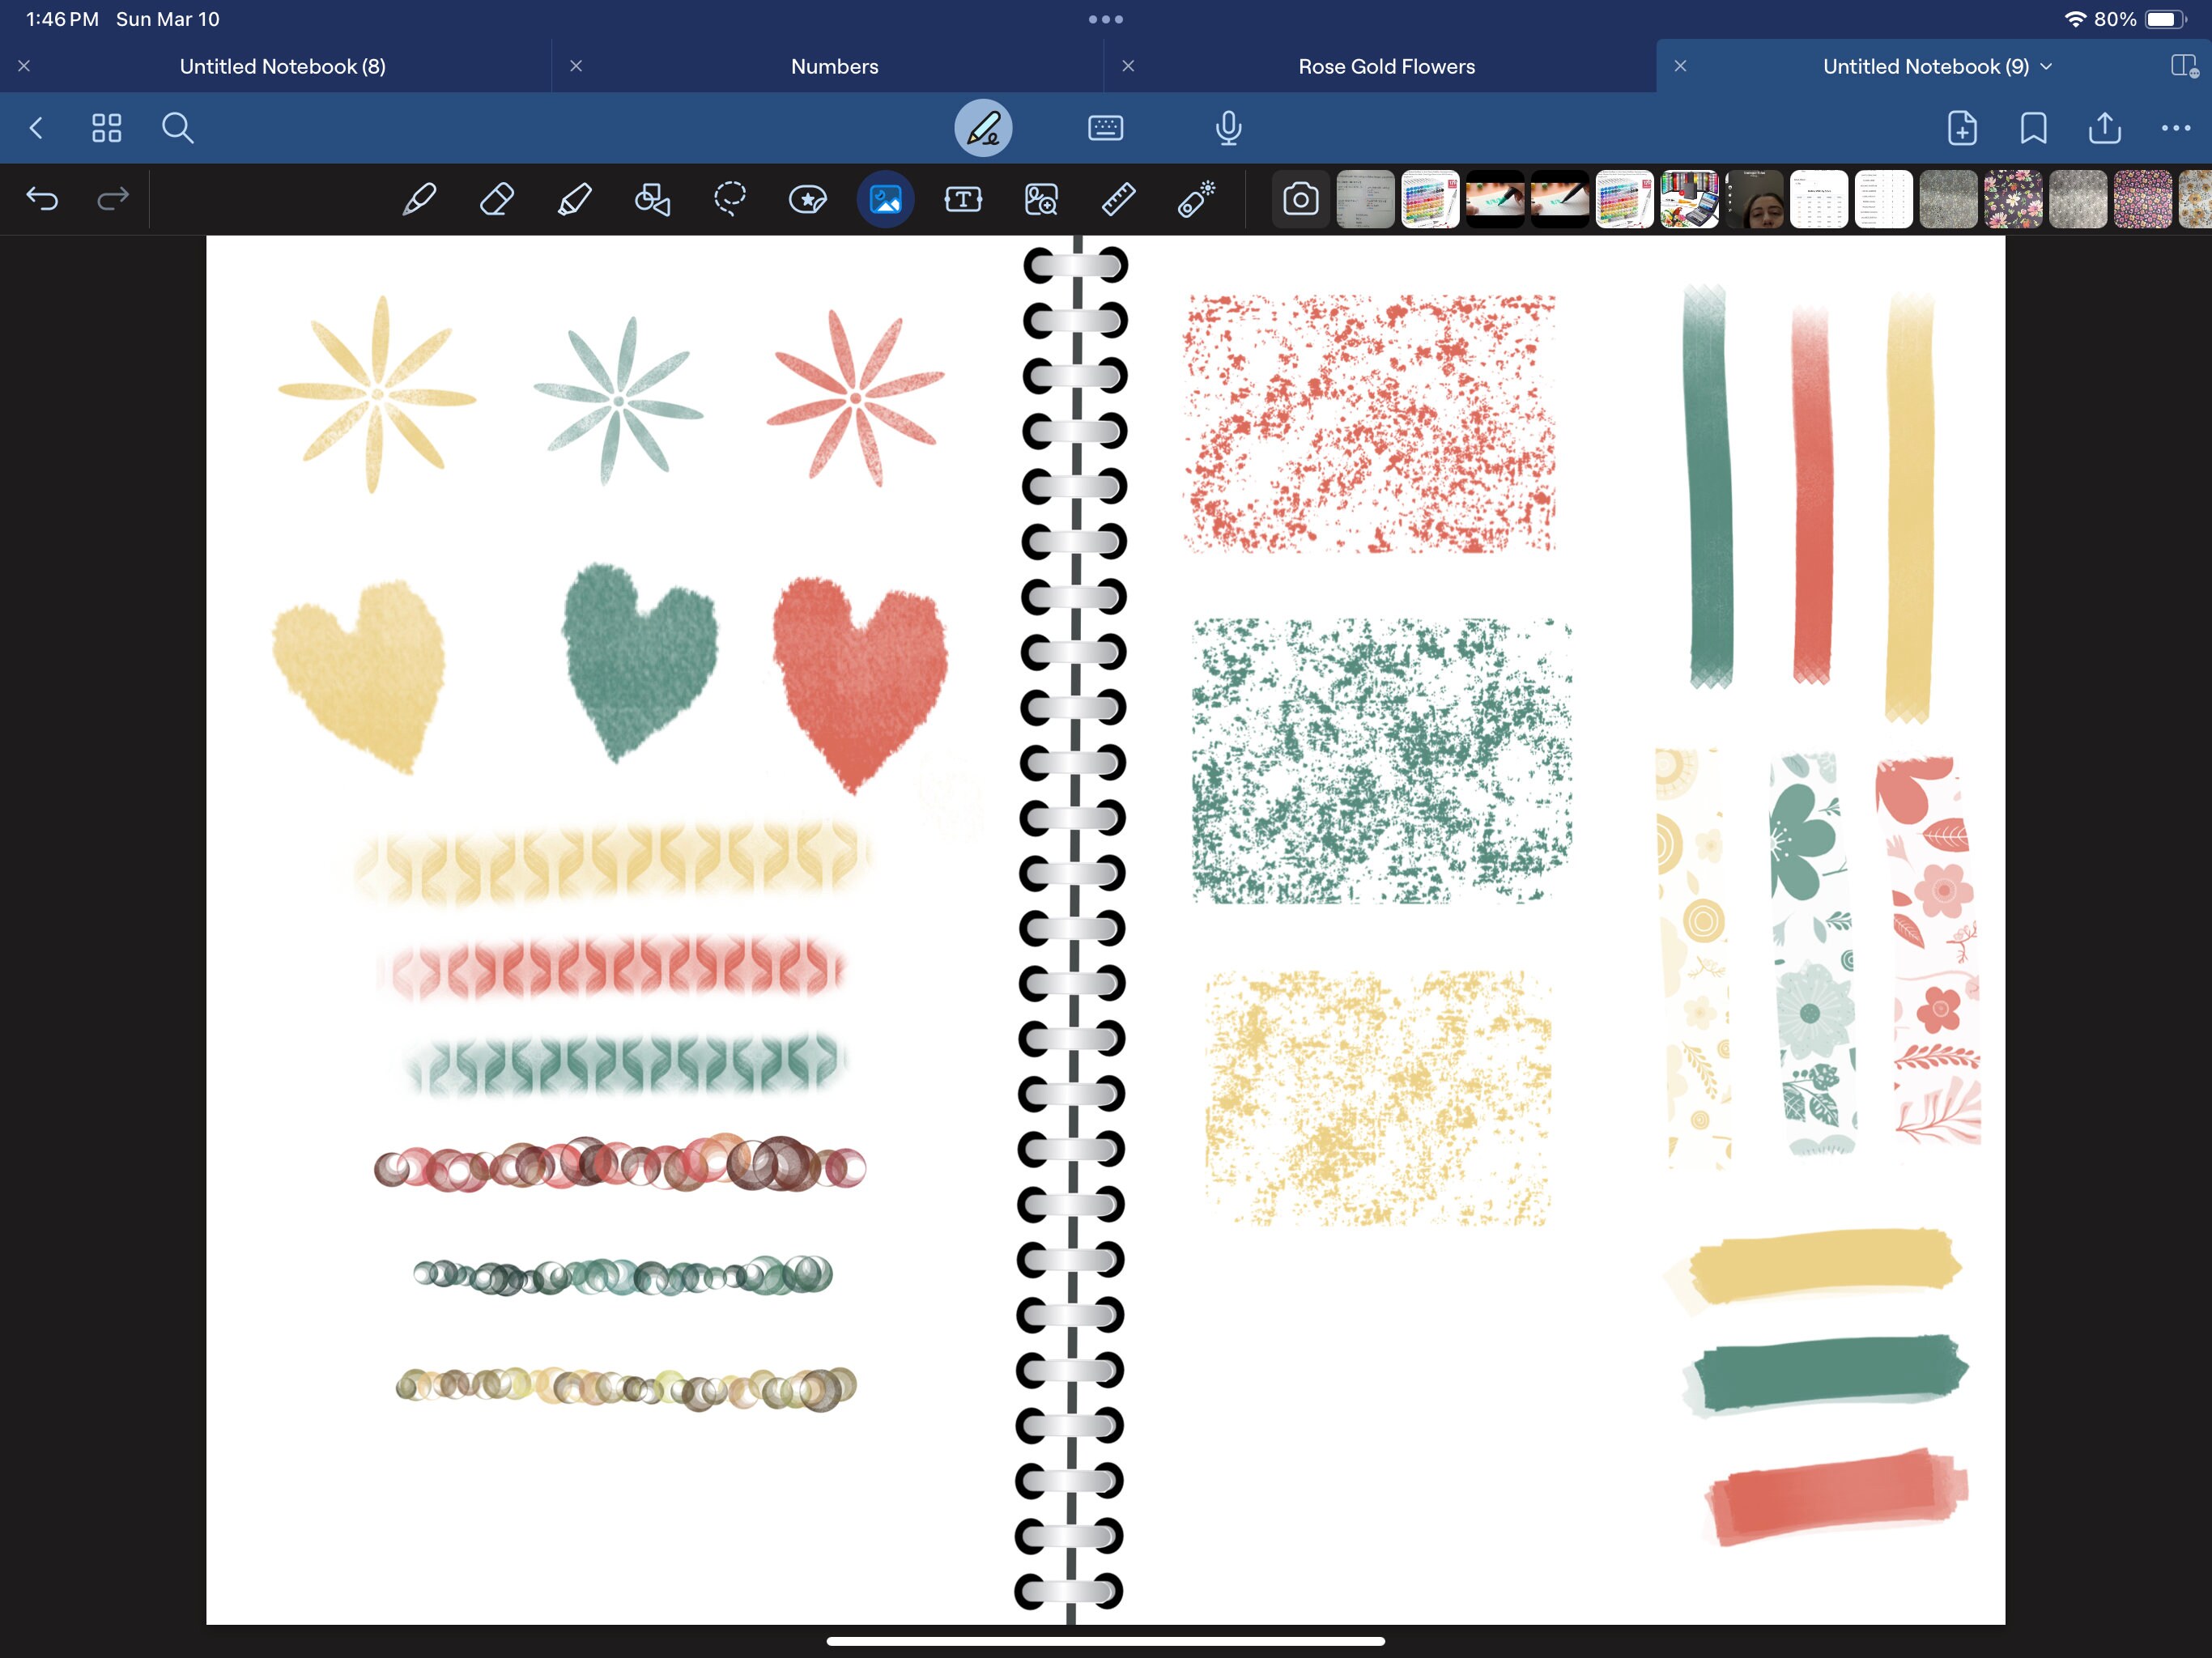This screenshot has width=2212, height=1658.
Task: Select the woman's face photo thumbnail
Action: click(x=1754, y=199)
